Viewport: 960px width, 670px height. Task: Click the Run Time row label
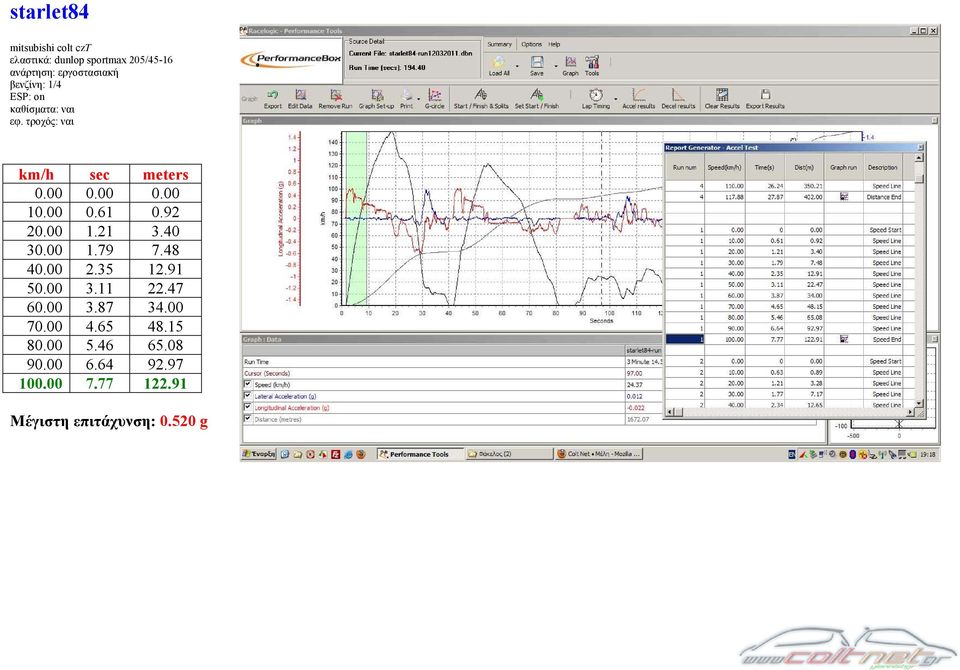coord(256,362)
